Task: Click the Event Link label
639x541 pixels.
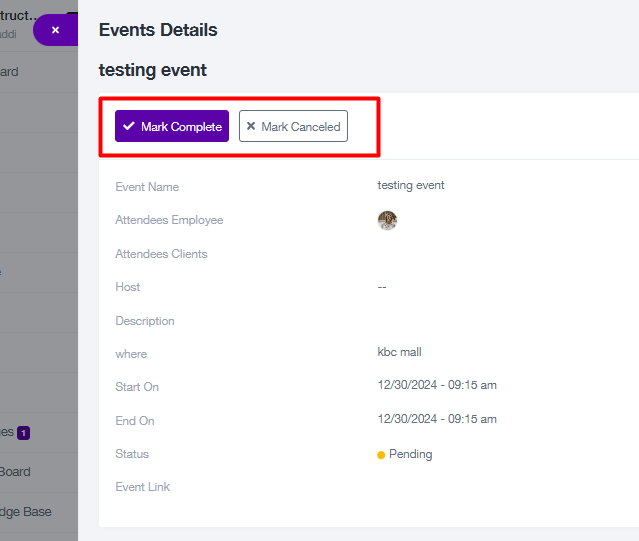Action: pos(143,487)
